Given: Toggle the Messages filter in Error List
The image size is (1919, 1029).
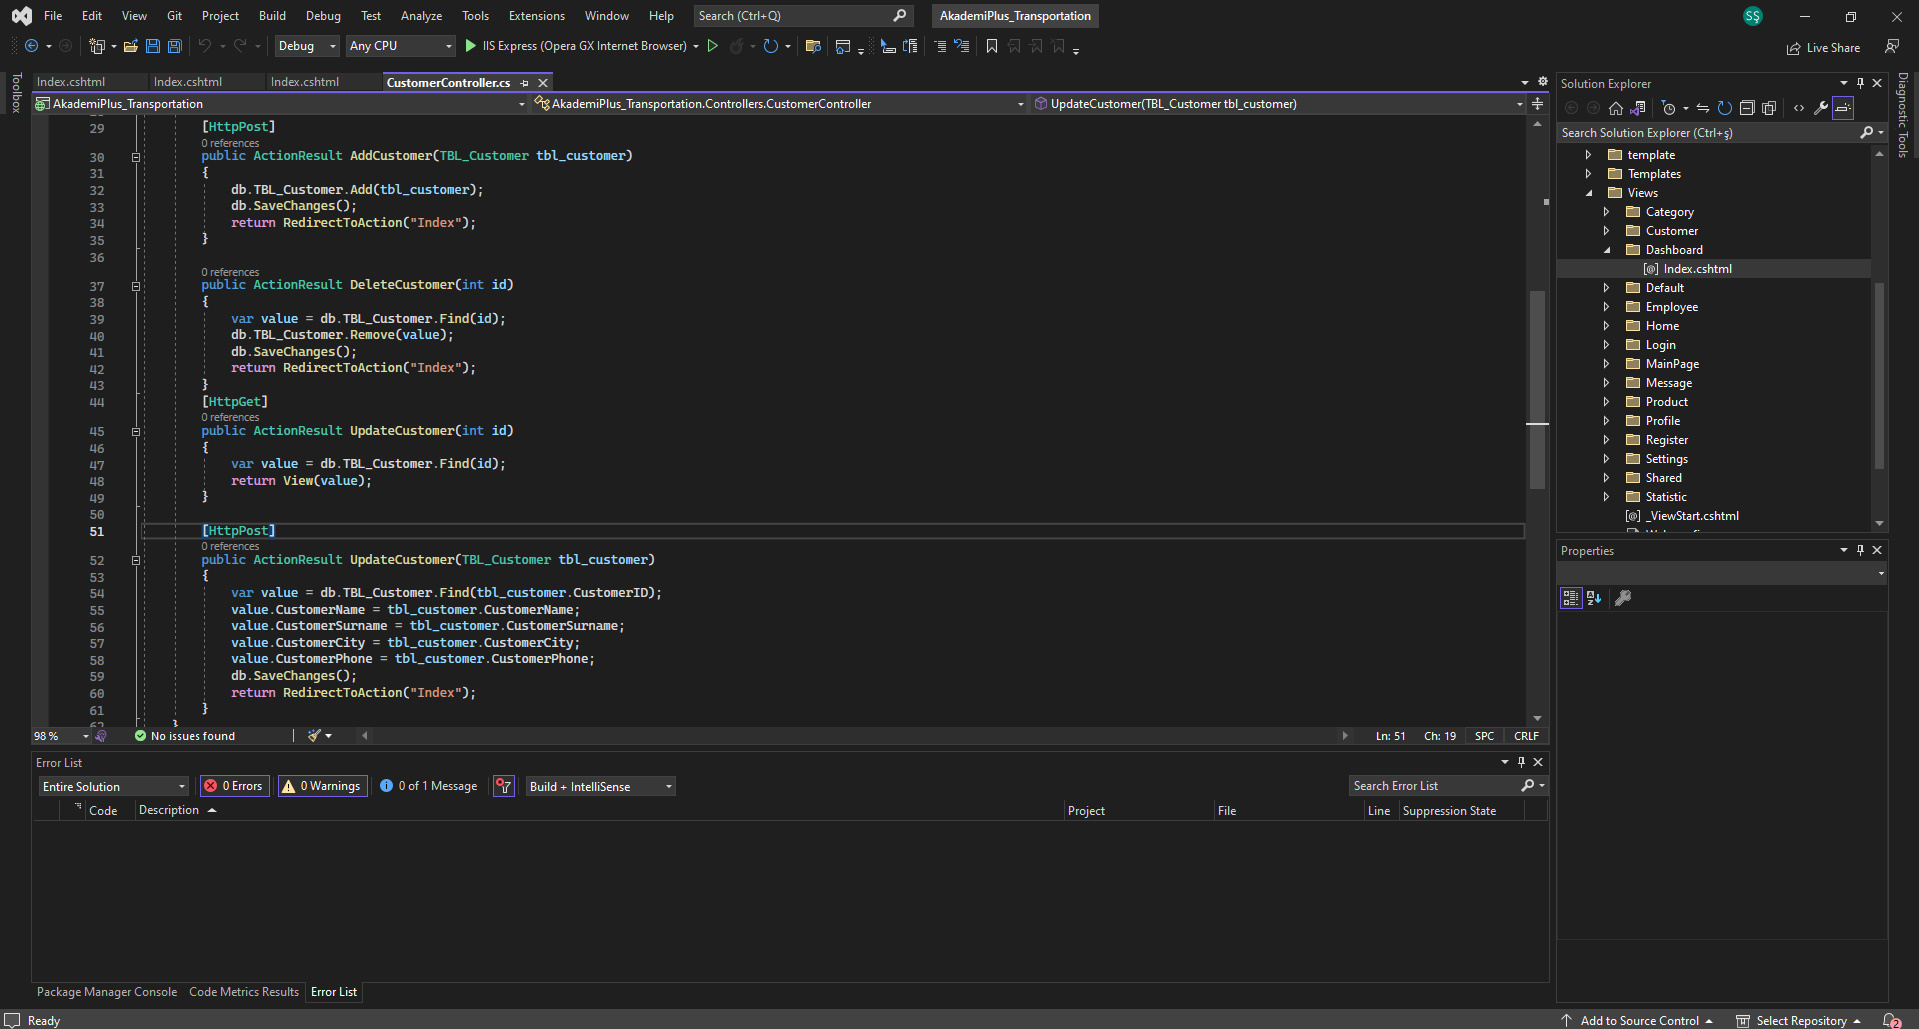Looking at the screenshot, I should [x=428, y=786].
